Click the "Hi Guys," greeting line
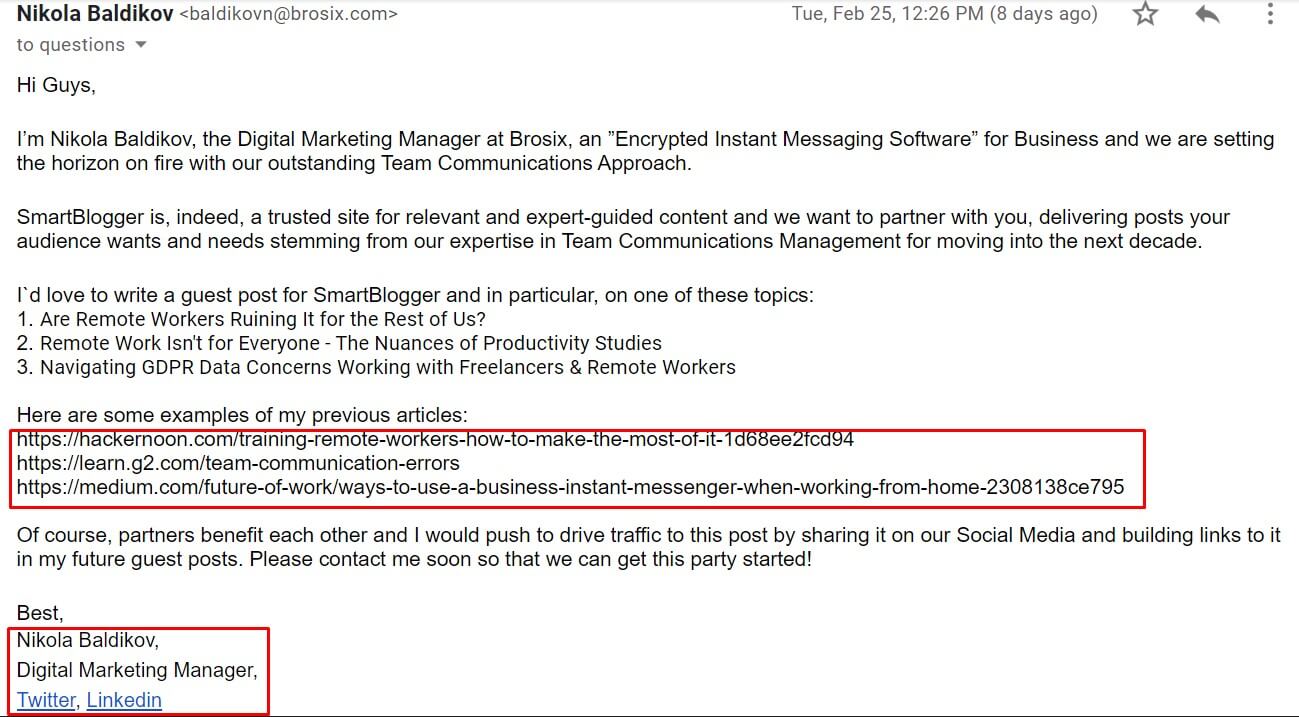 point(56,85)
